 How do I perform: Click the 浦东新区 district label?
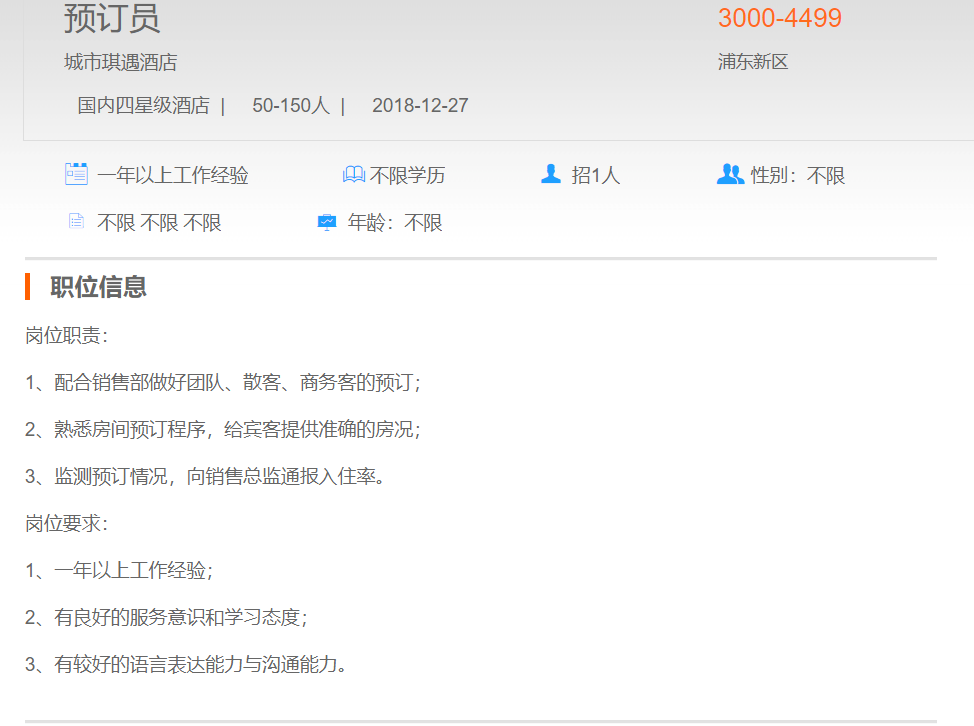(x=752, y=62)
